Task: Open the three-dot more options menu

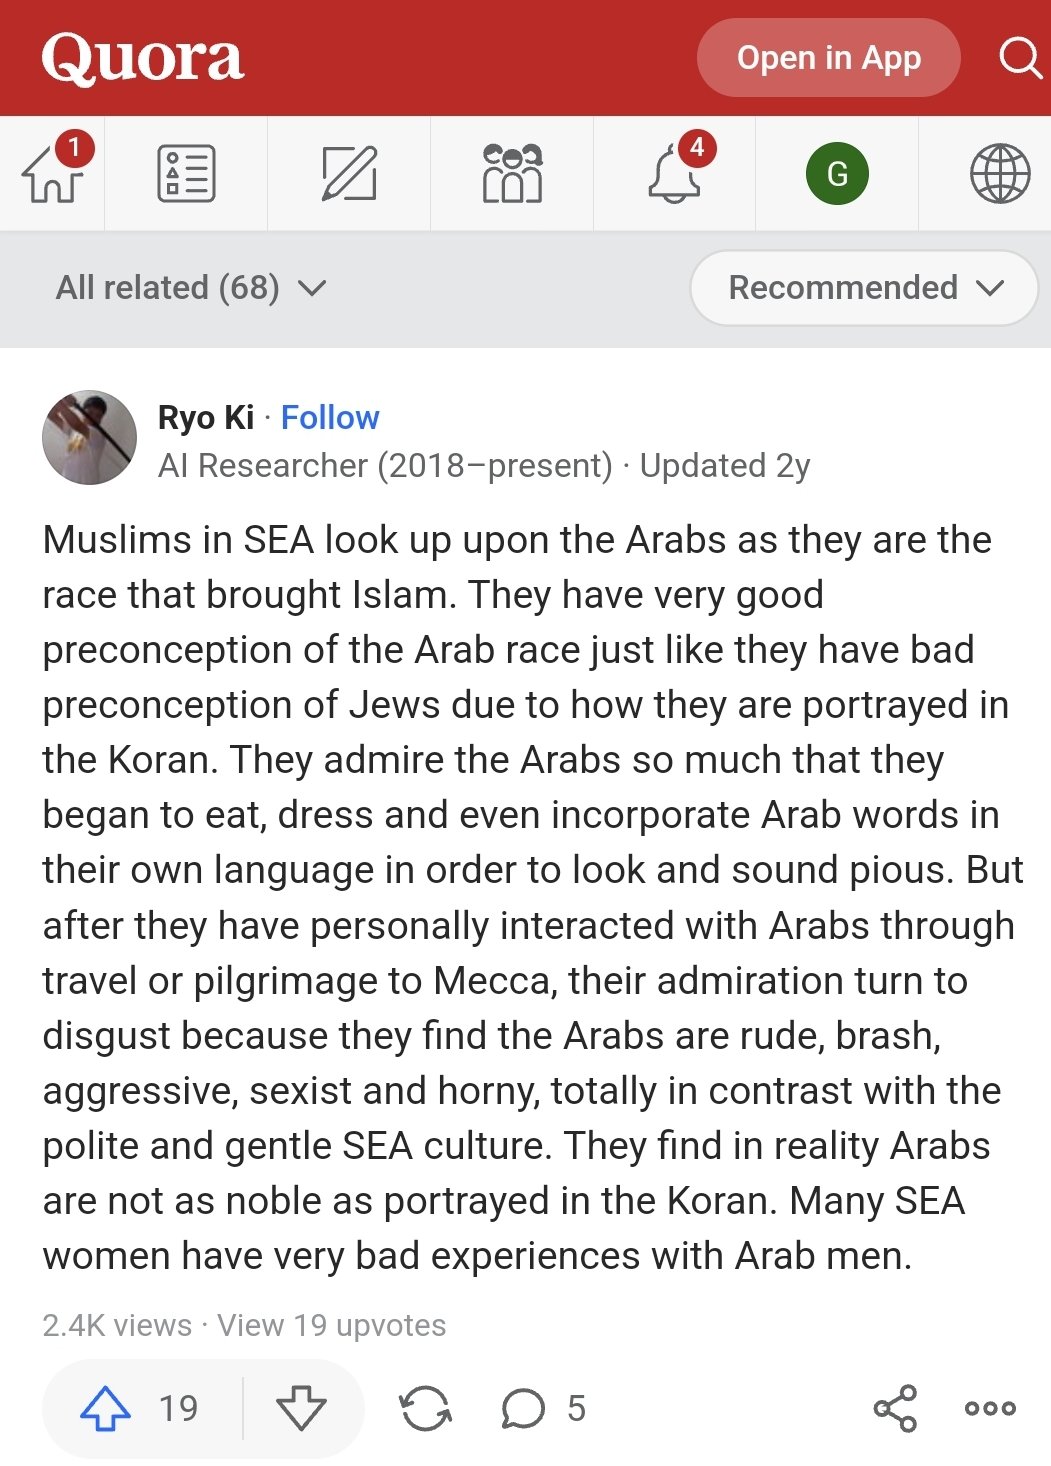Action: point(990,1408)
